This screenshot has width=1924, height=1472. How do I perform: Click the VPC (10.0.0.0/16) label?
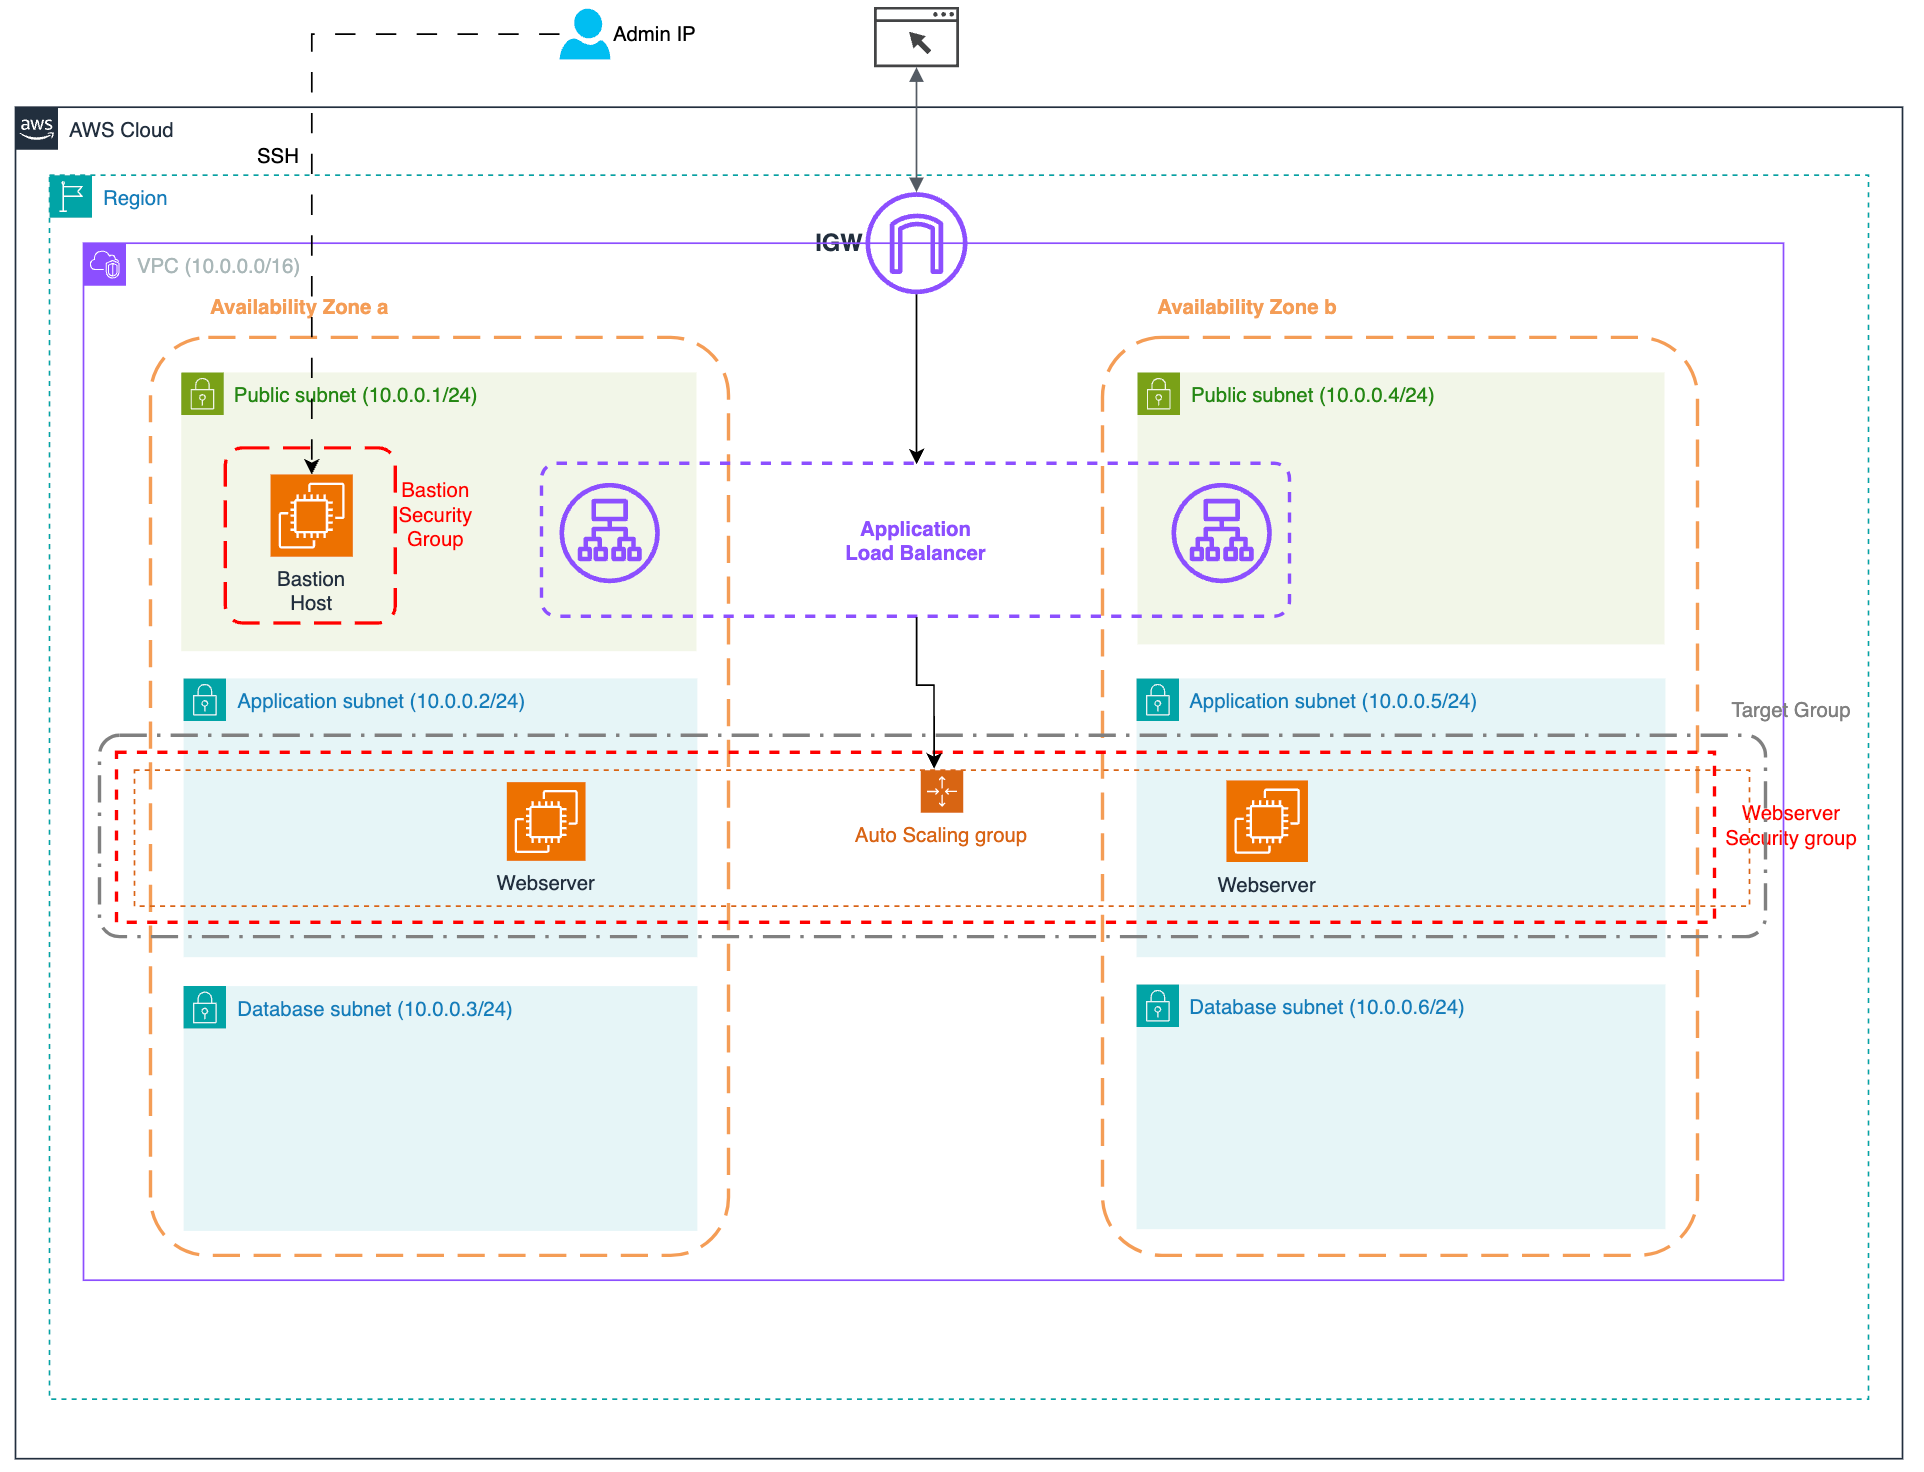218,266
